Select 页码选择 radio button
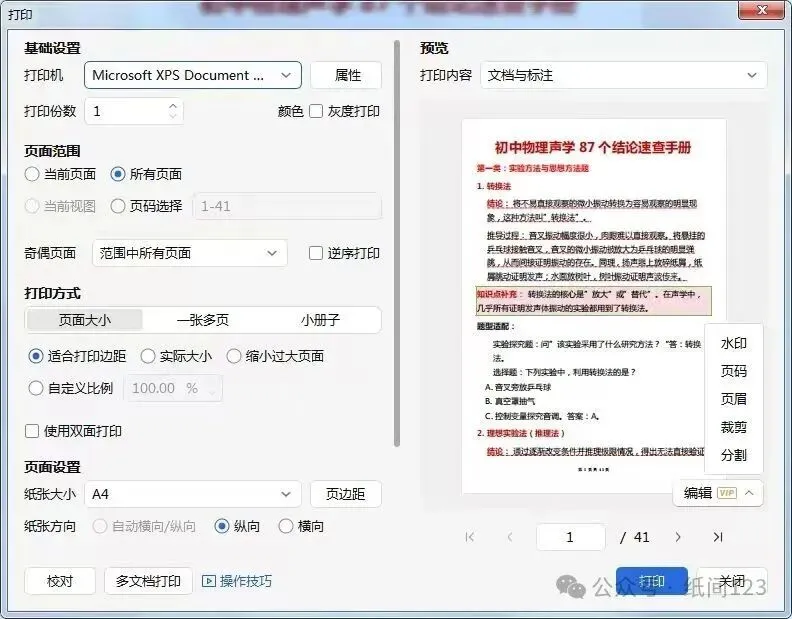Screen dimensions: 792x619 coord(118,206)
